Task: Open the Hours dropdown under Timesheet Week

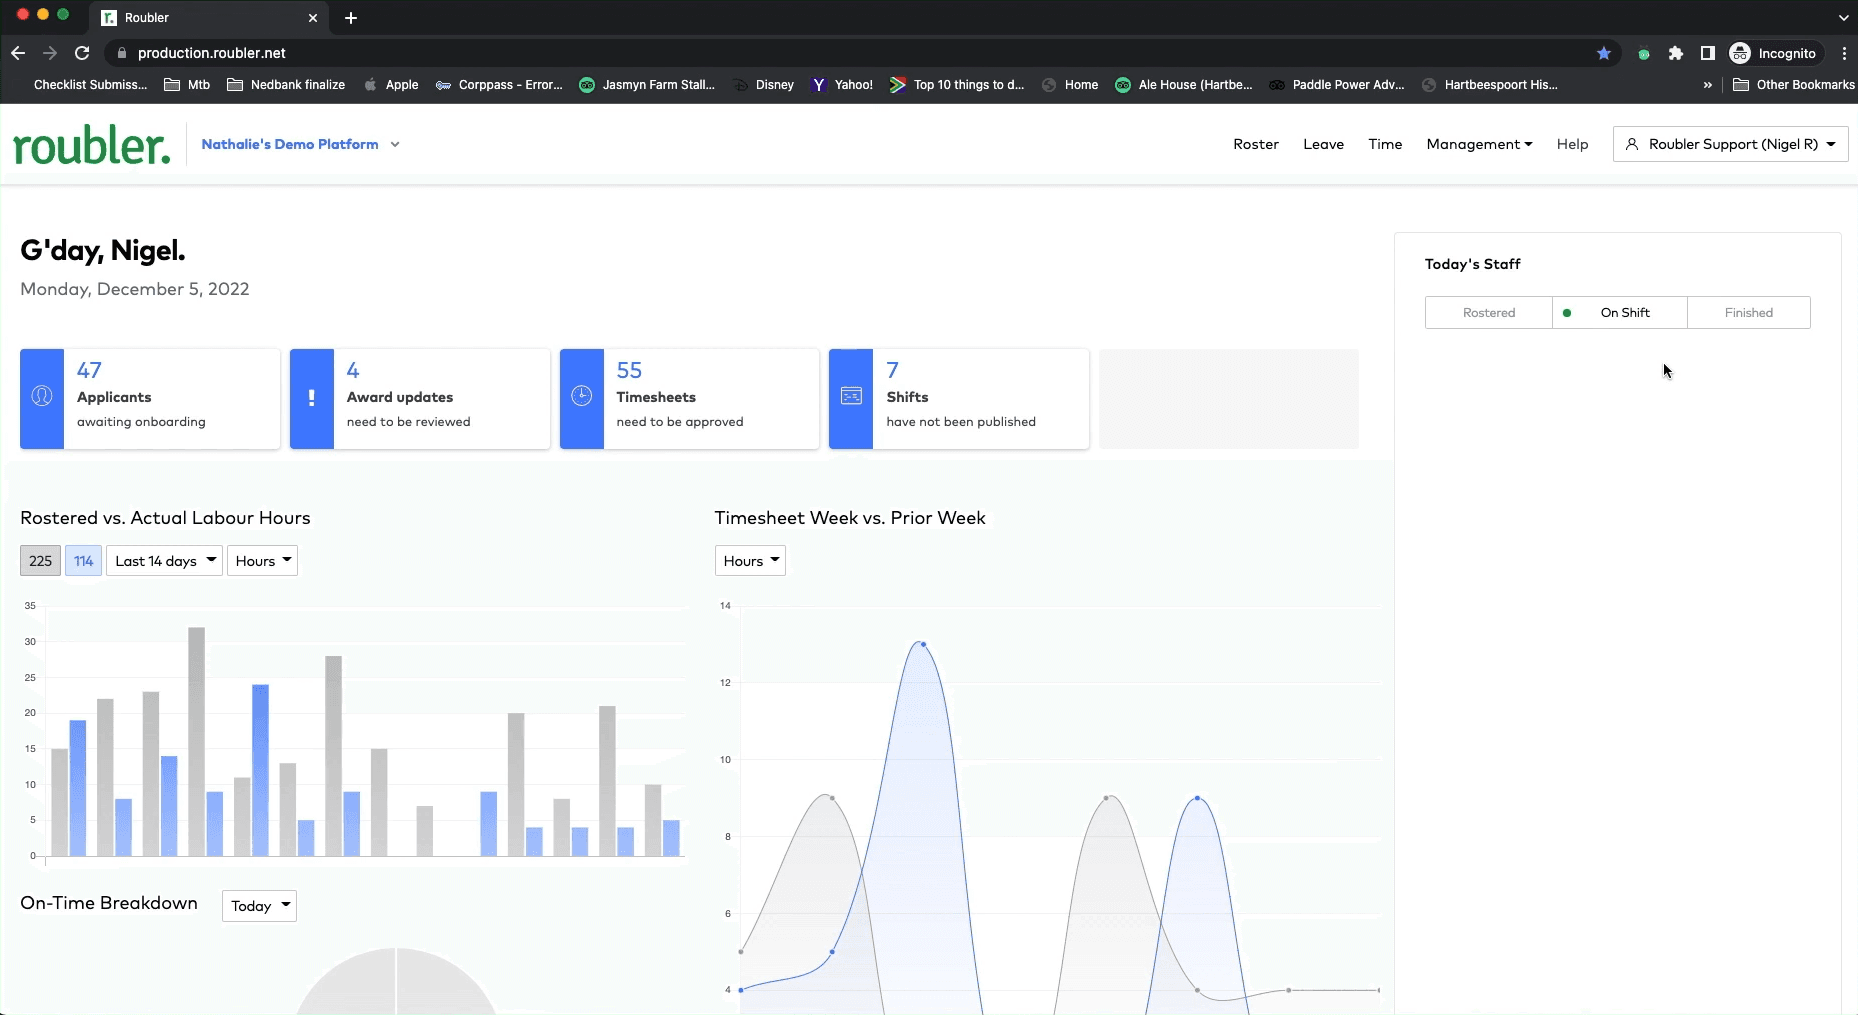Action: pyautogui.click(x=750, y=561)
